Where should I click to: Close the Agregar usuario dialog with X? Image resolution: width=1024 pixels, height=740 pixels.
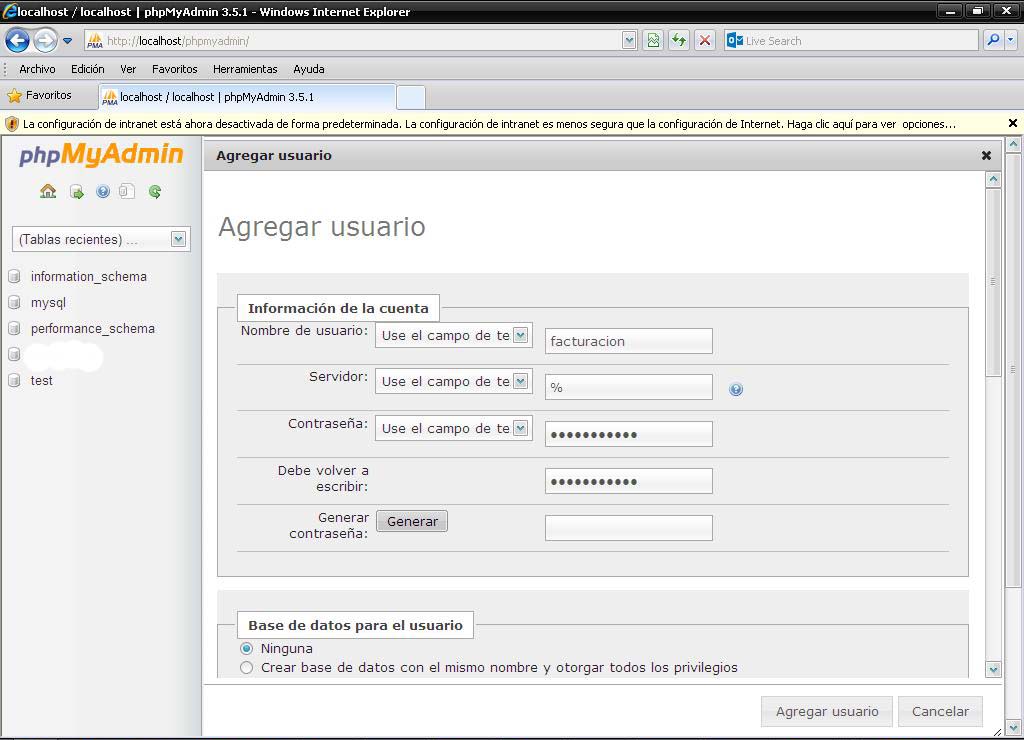tap(986, 155)
